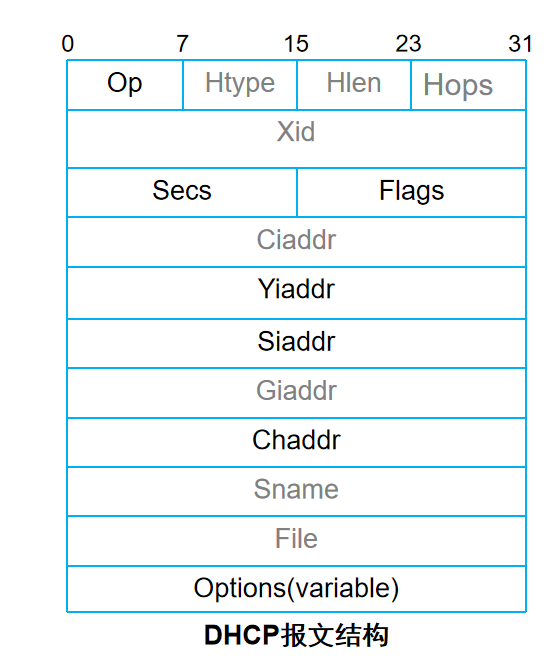Click the Yiaddr row
This screenshot has width=551, height=666.
click(x=297, y=293)
